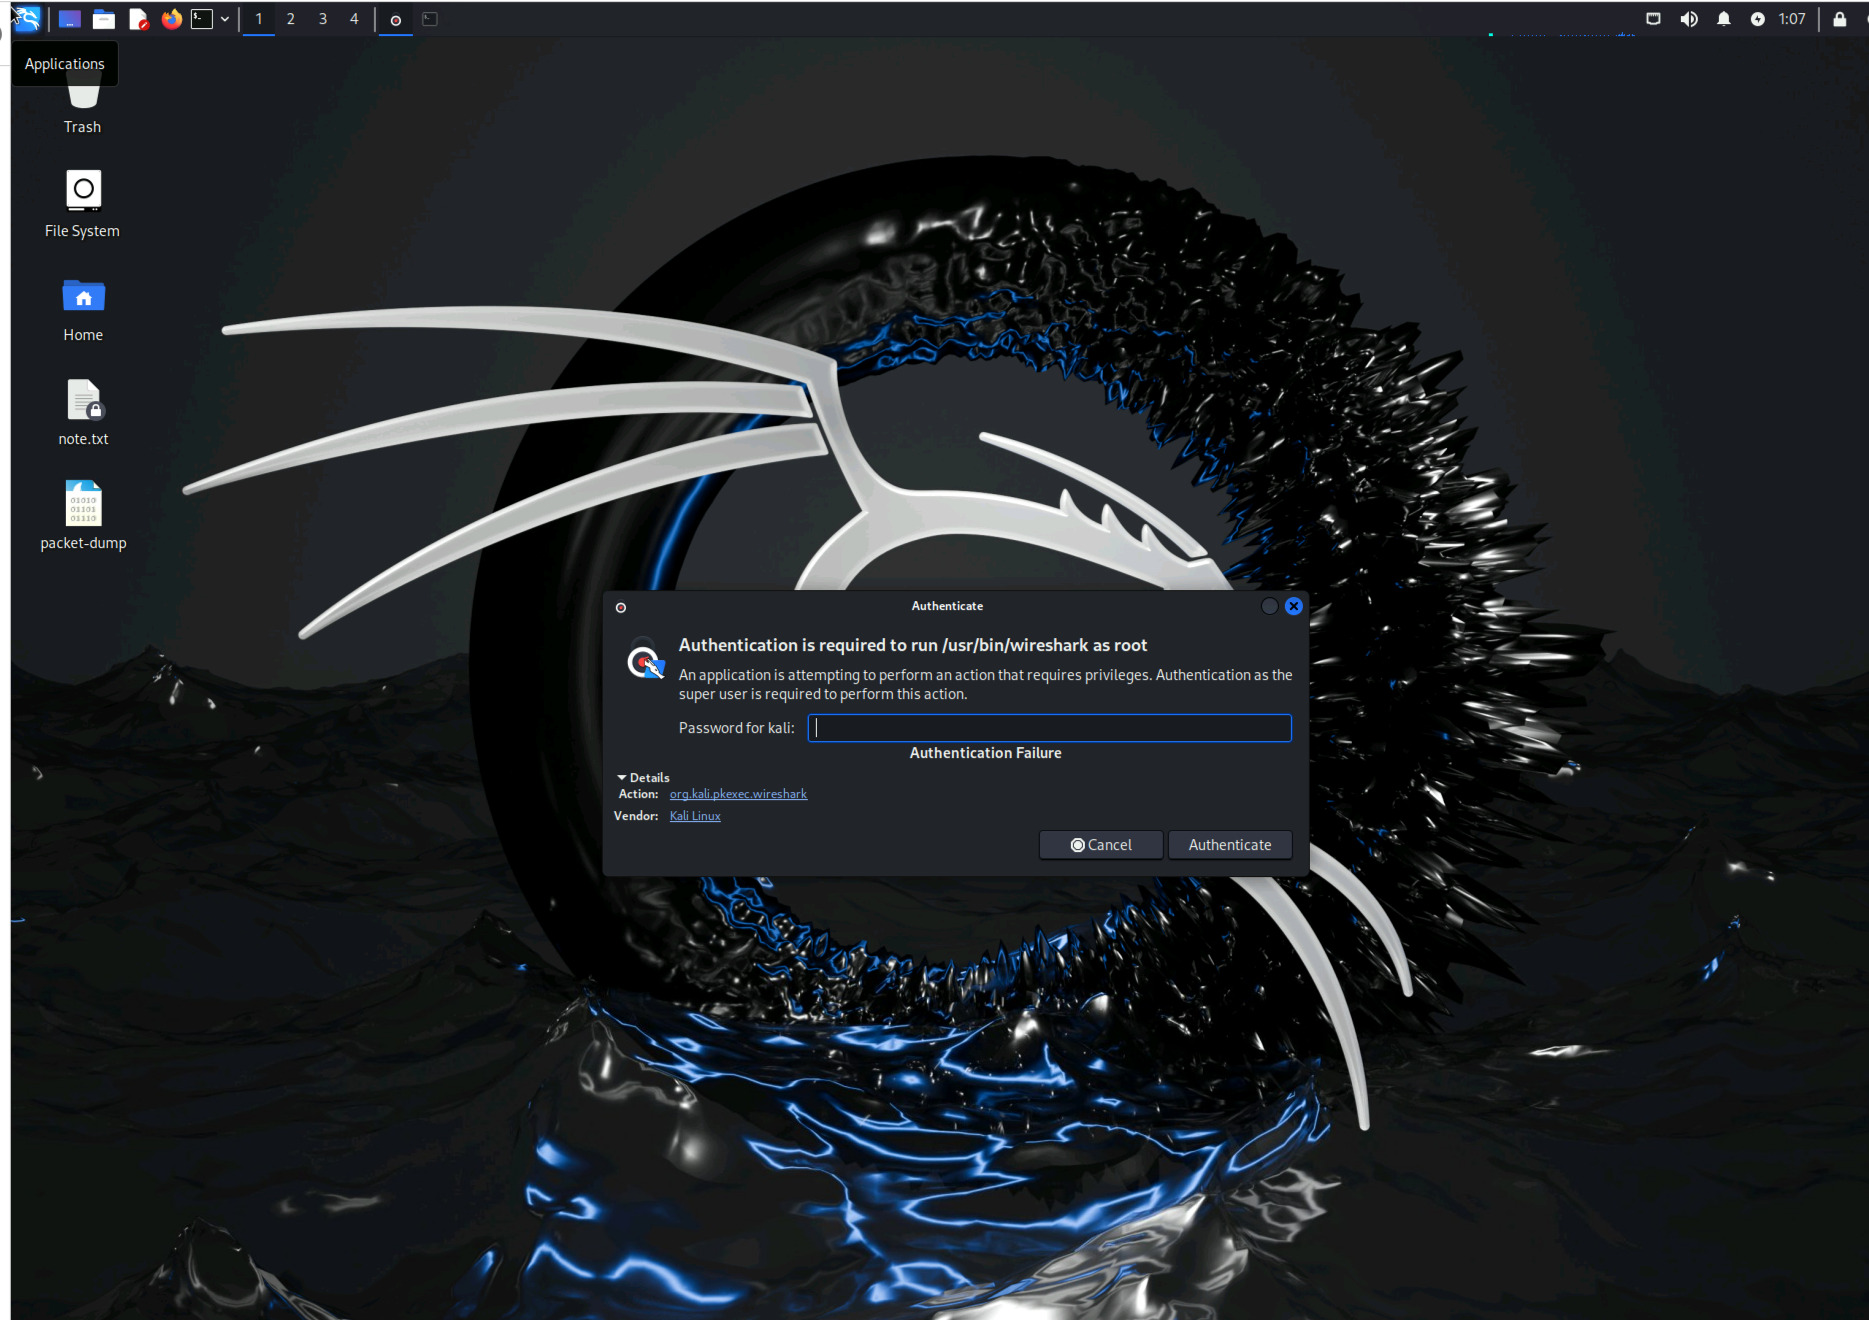Click the show desktop panel icon
Viewport: 1869px width, 1320px height.
click(69, 19)
